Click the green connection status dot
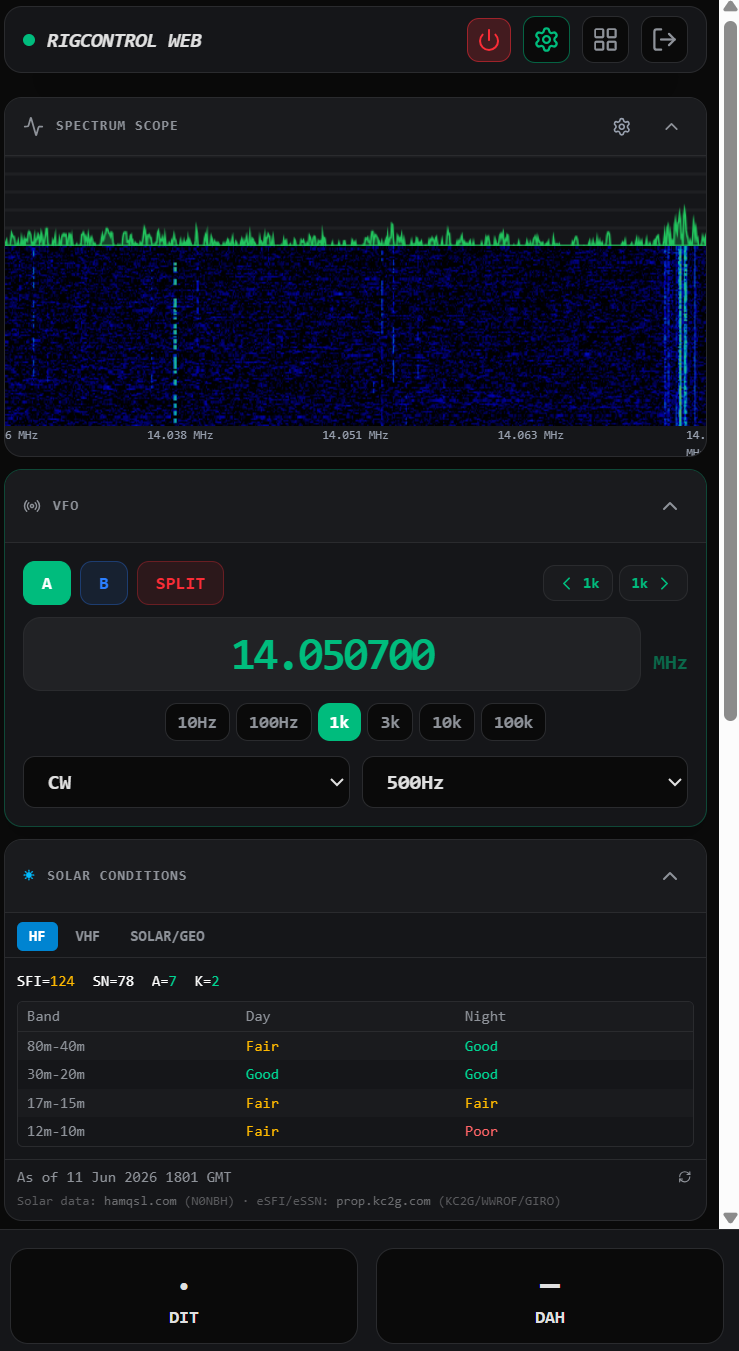 [29, 40]
